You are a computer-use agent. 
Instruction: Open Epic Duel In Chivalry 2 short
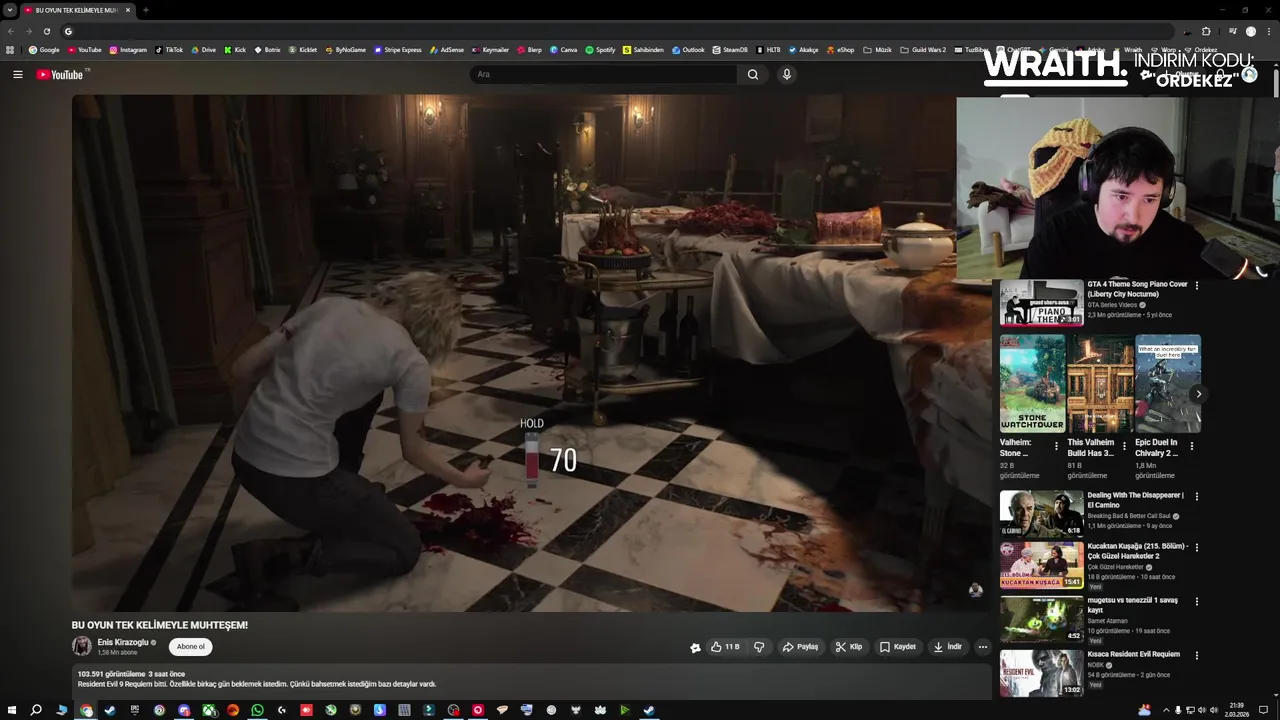(1168, 384)
